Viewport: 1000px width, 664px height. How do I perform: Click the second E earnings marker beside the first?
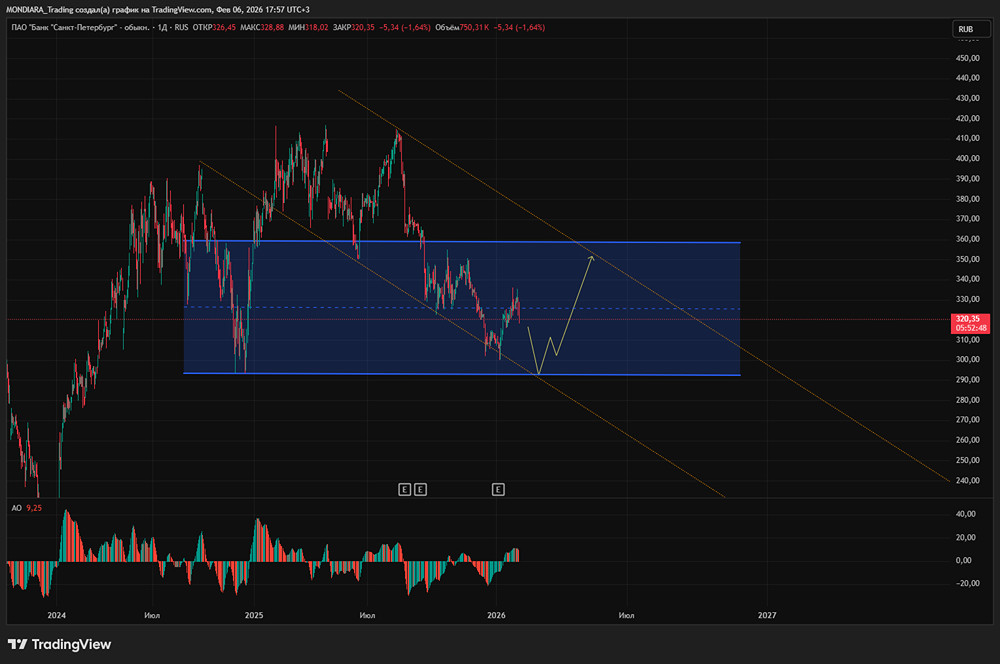coord(420,489)
